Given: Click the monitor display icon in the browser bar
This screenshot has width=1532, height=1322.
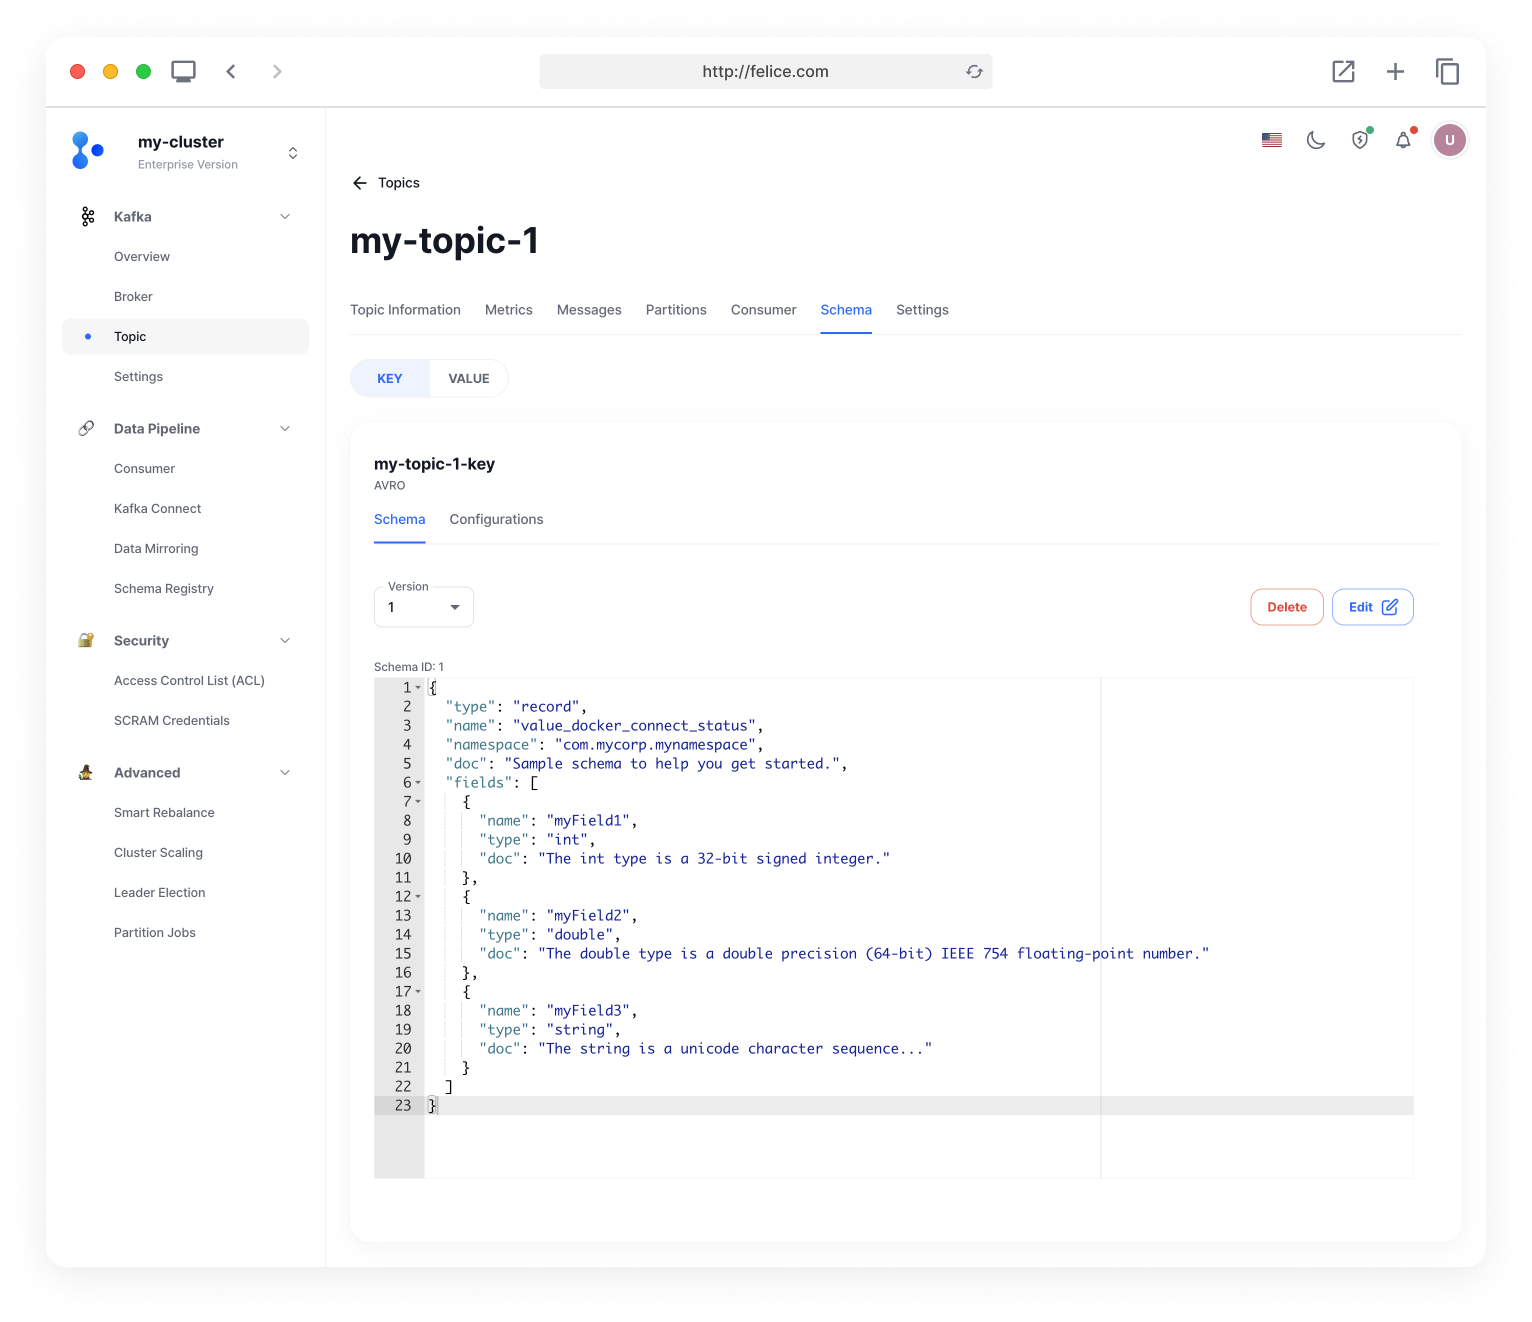Looking at the screenshot, I should [183, 72].
